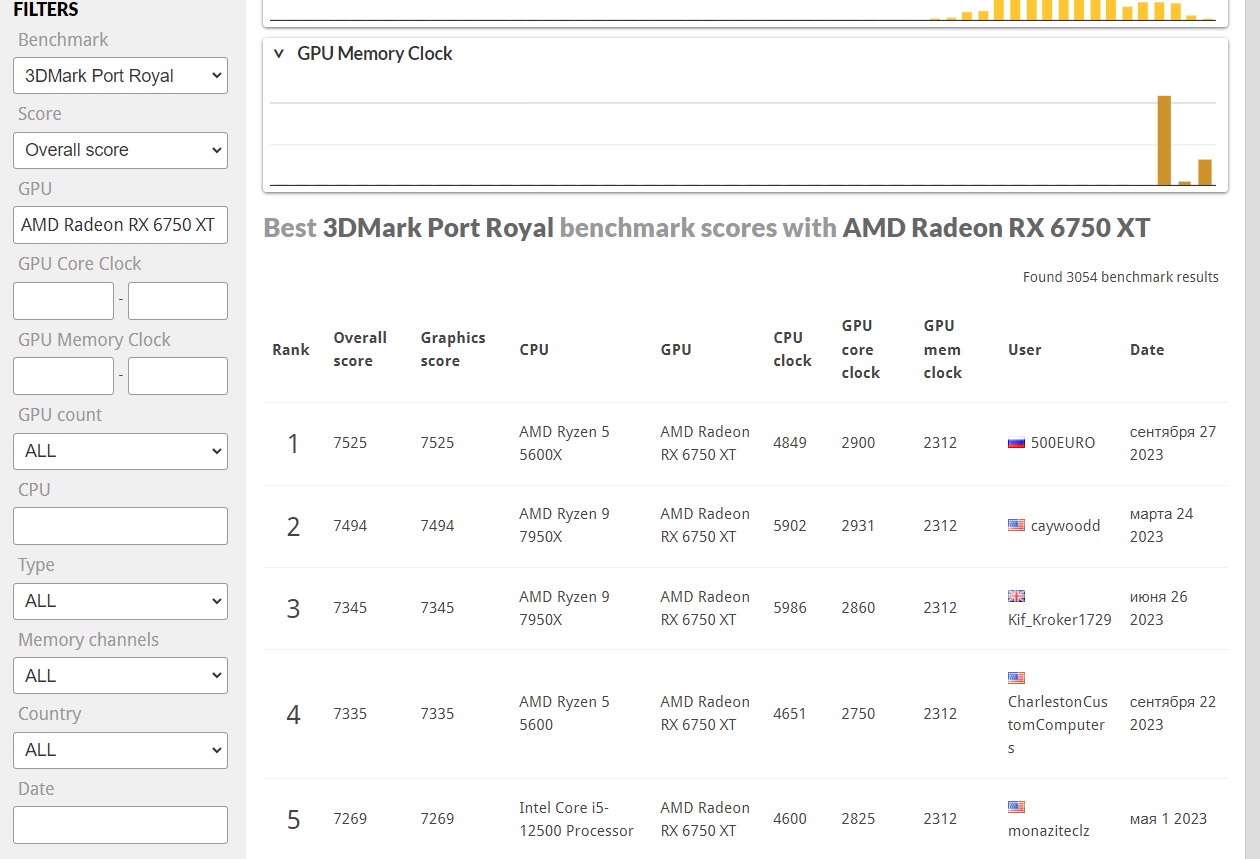
Task: Click the tallest bar in GPU Memory Clock chart
Action: click(1164, 140)
